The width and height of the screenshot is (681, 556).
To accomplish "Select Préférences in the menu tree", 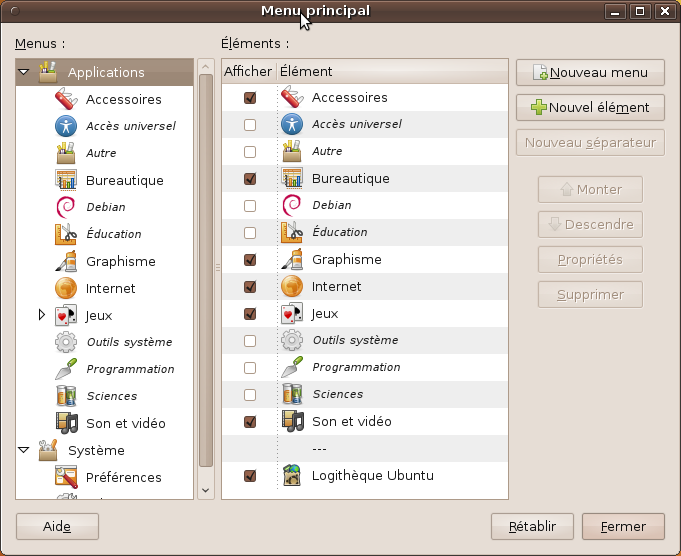I will pyautogui.click(x=123, y=477).
